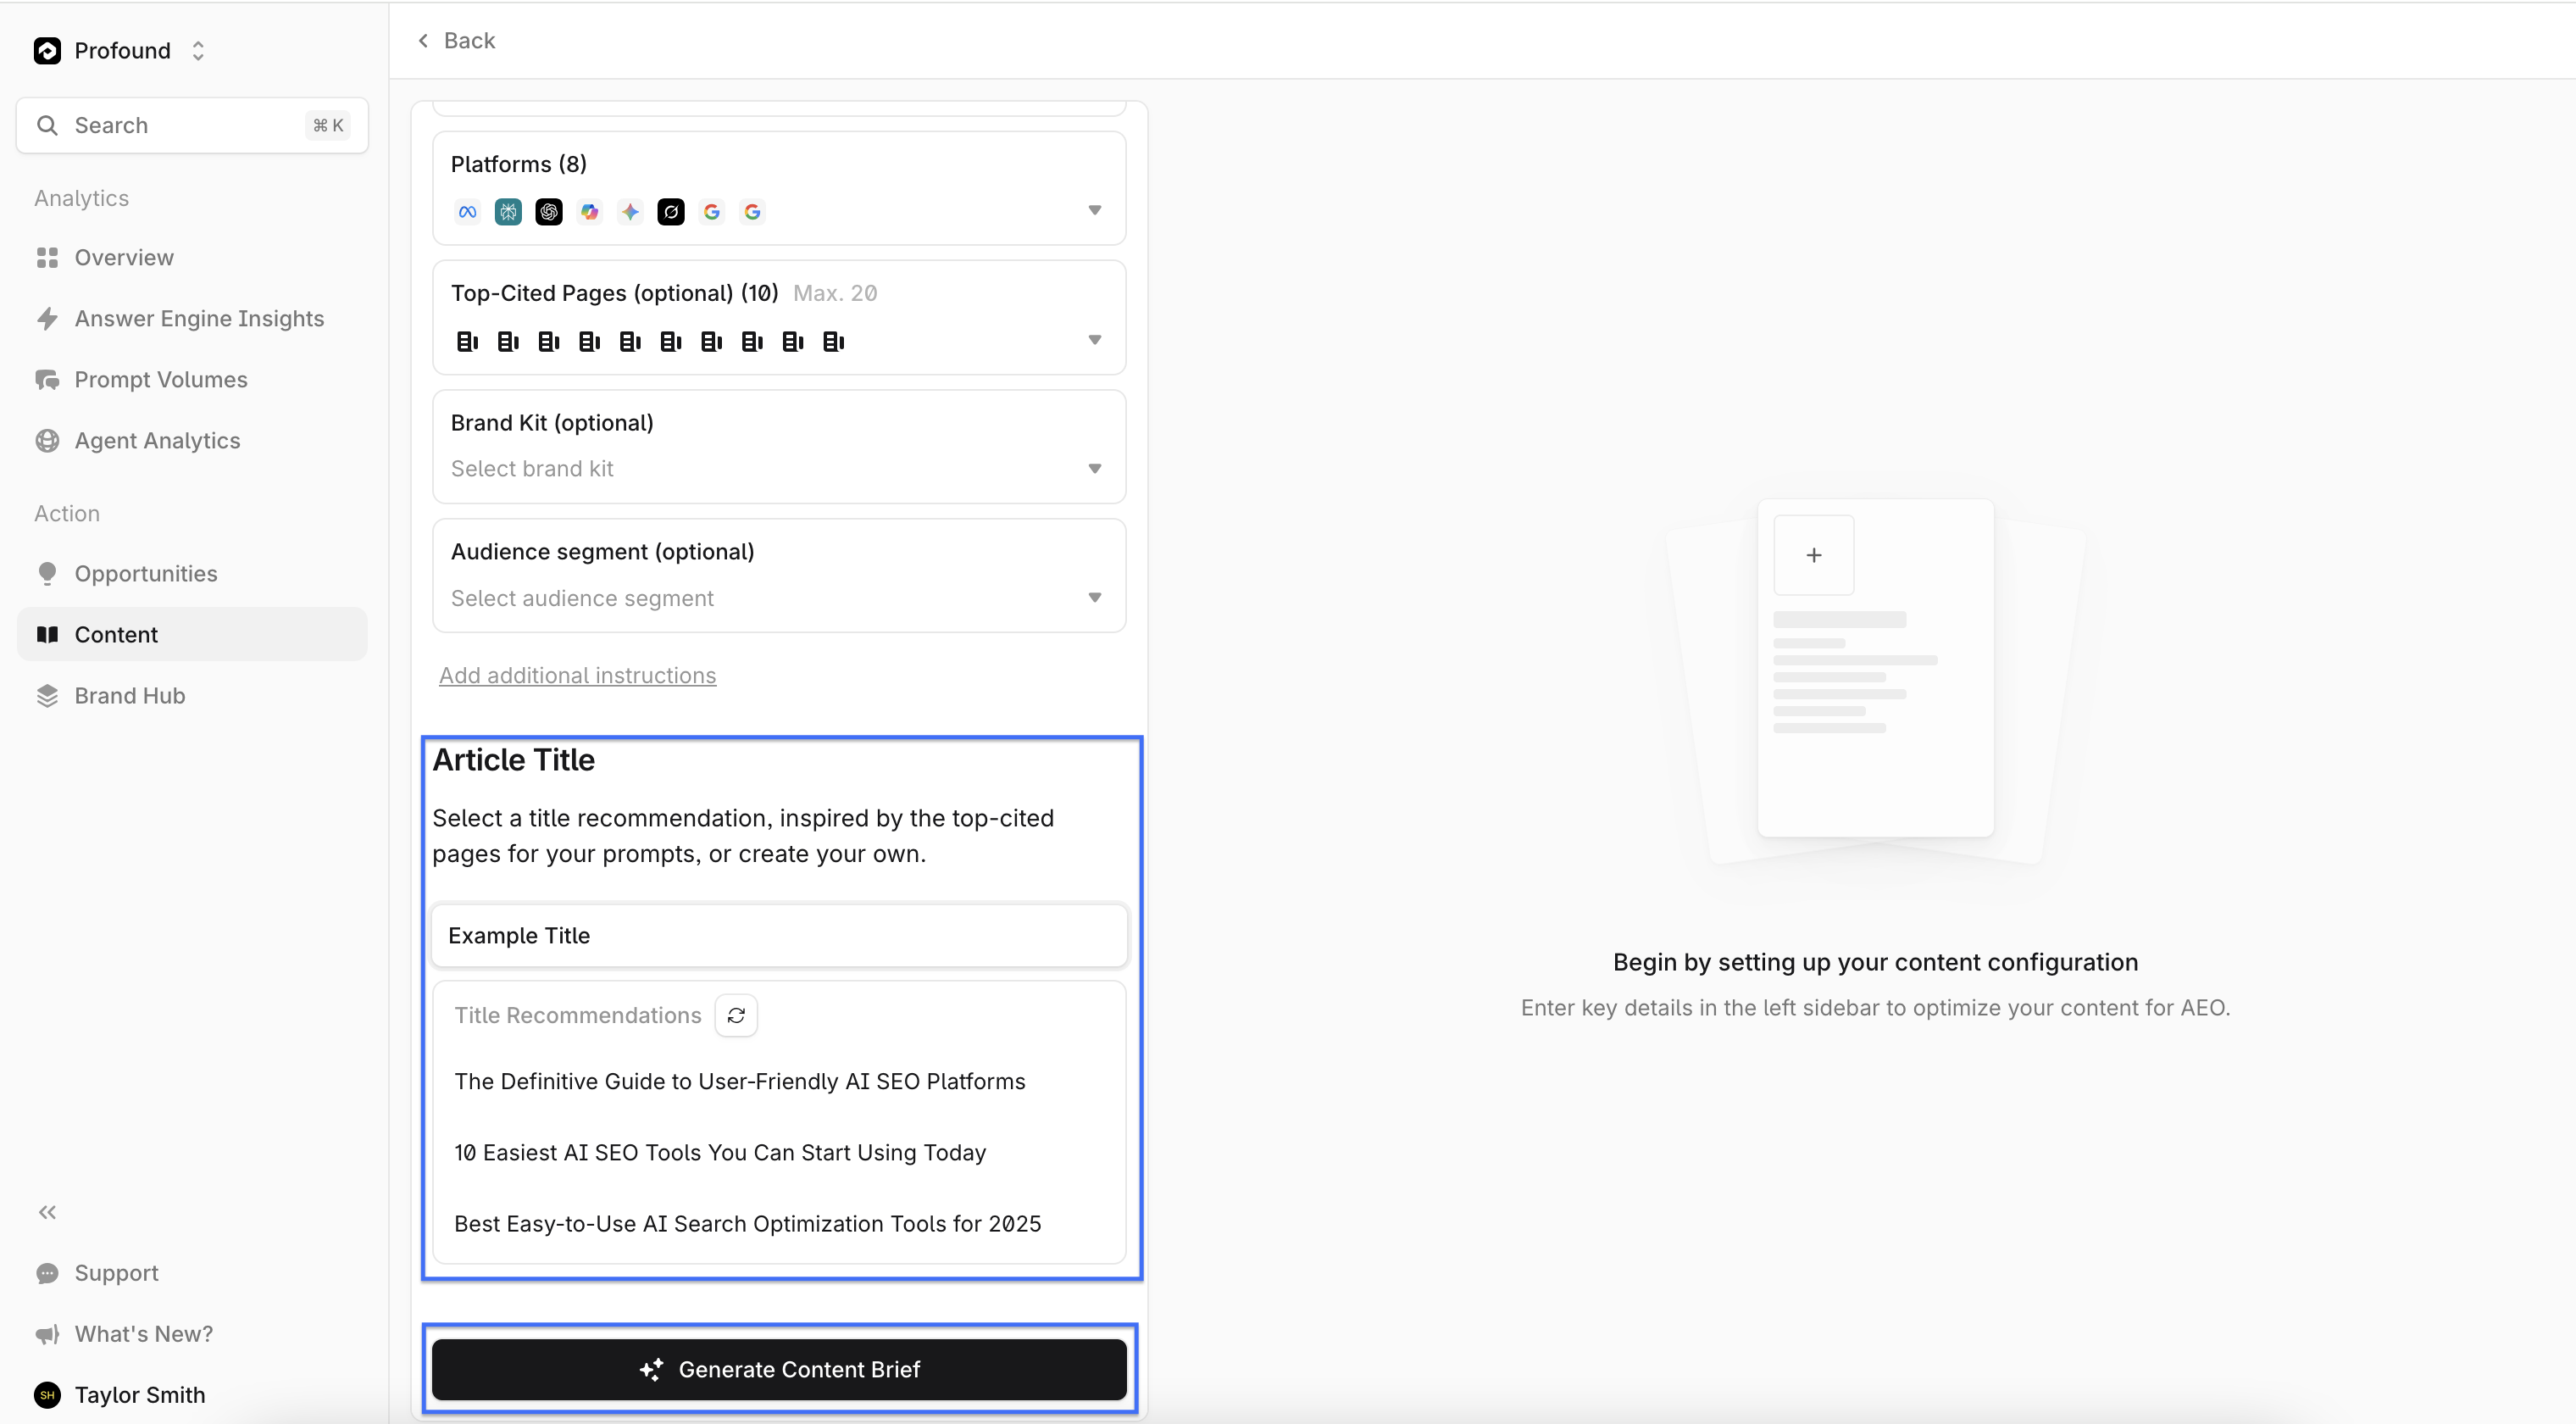Image resolution: width=2576 pixels, height=1424 pixels.
Task: Click the Agent Analytics globe icon
Action: click(x=47, y=441)
